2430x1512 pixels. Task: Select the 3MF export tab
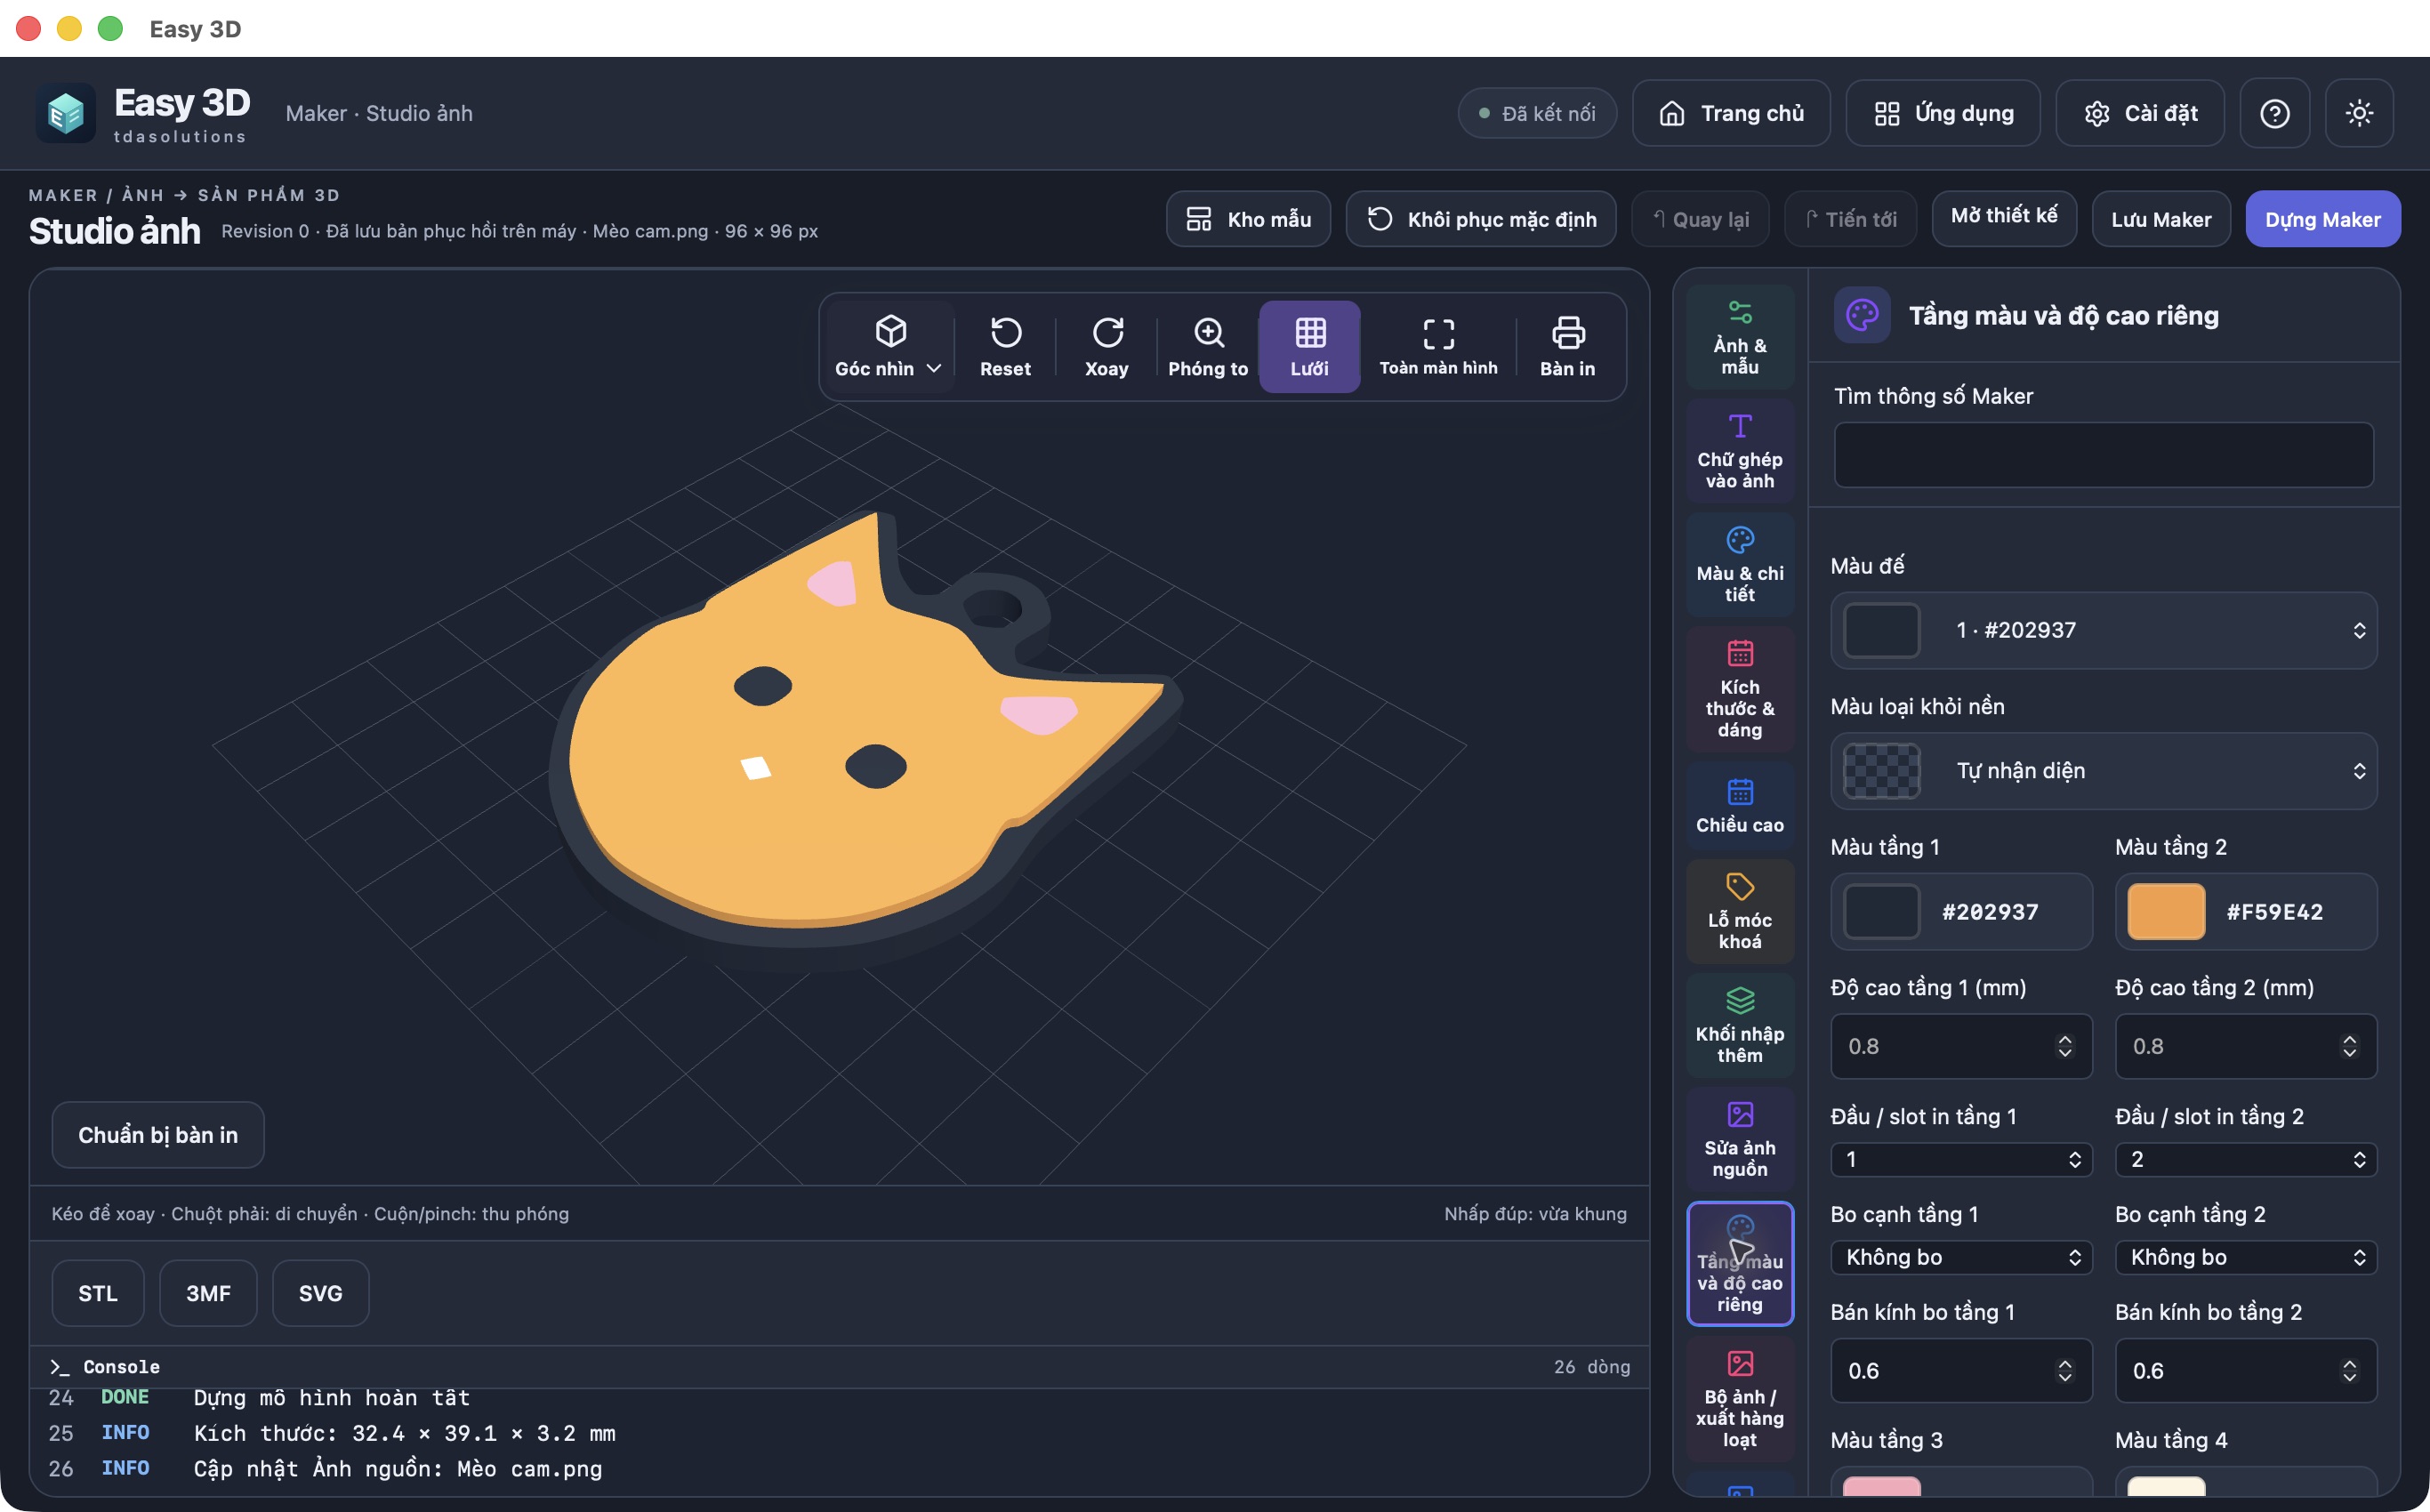[208, 1293]
